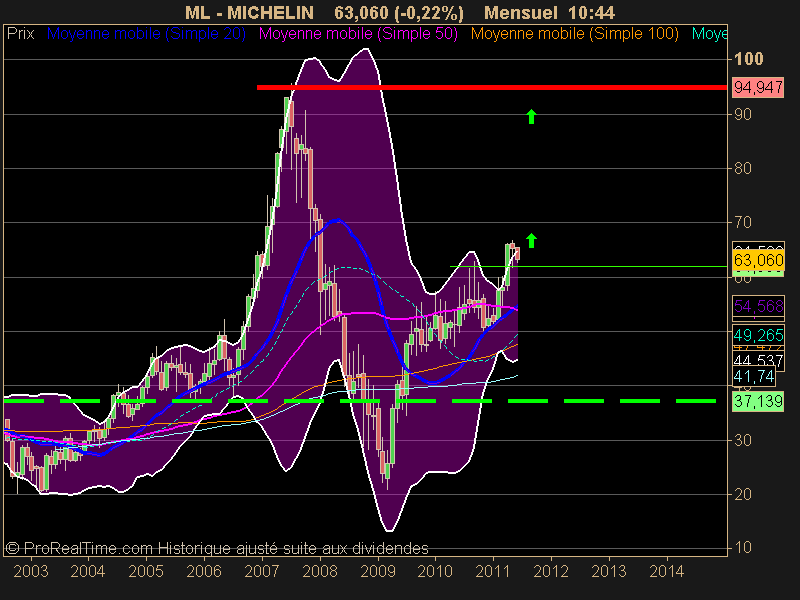Image resolution: width=800 pixels, height=600 pixels.
Task: Click the 80 price axis label
Action: click(x=743, y=168)
